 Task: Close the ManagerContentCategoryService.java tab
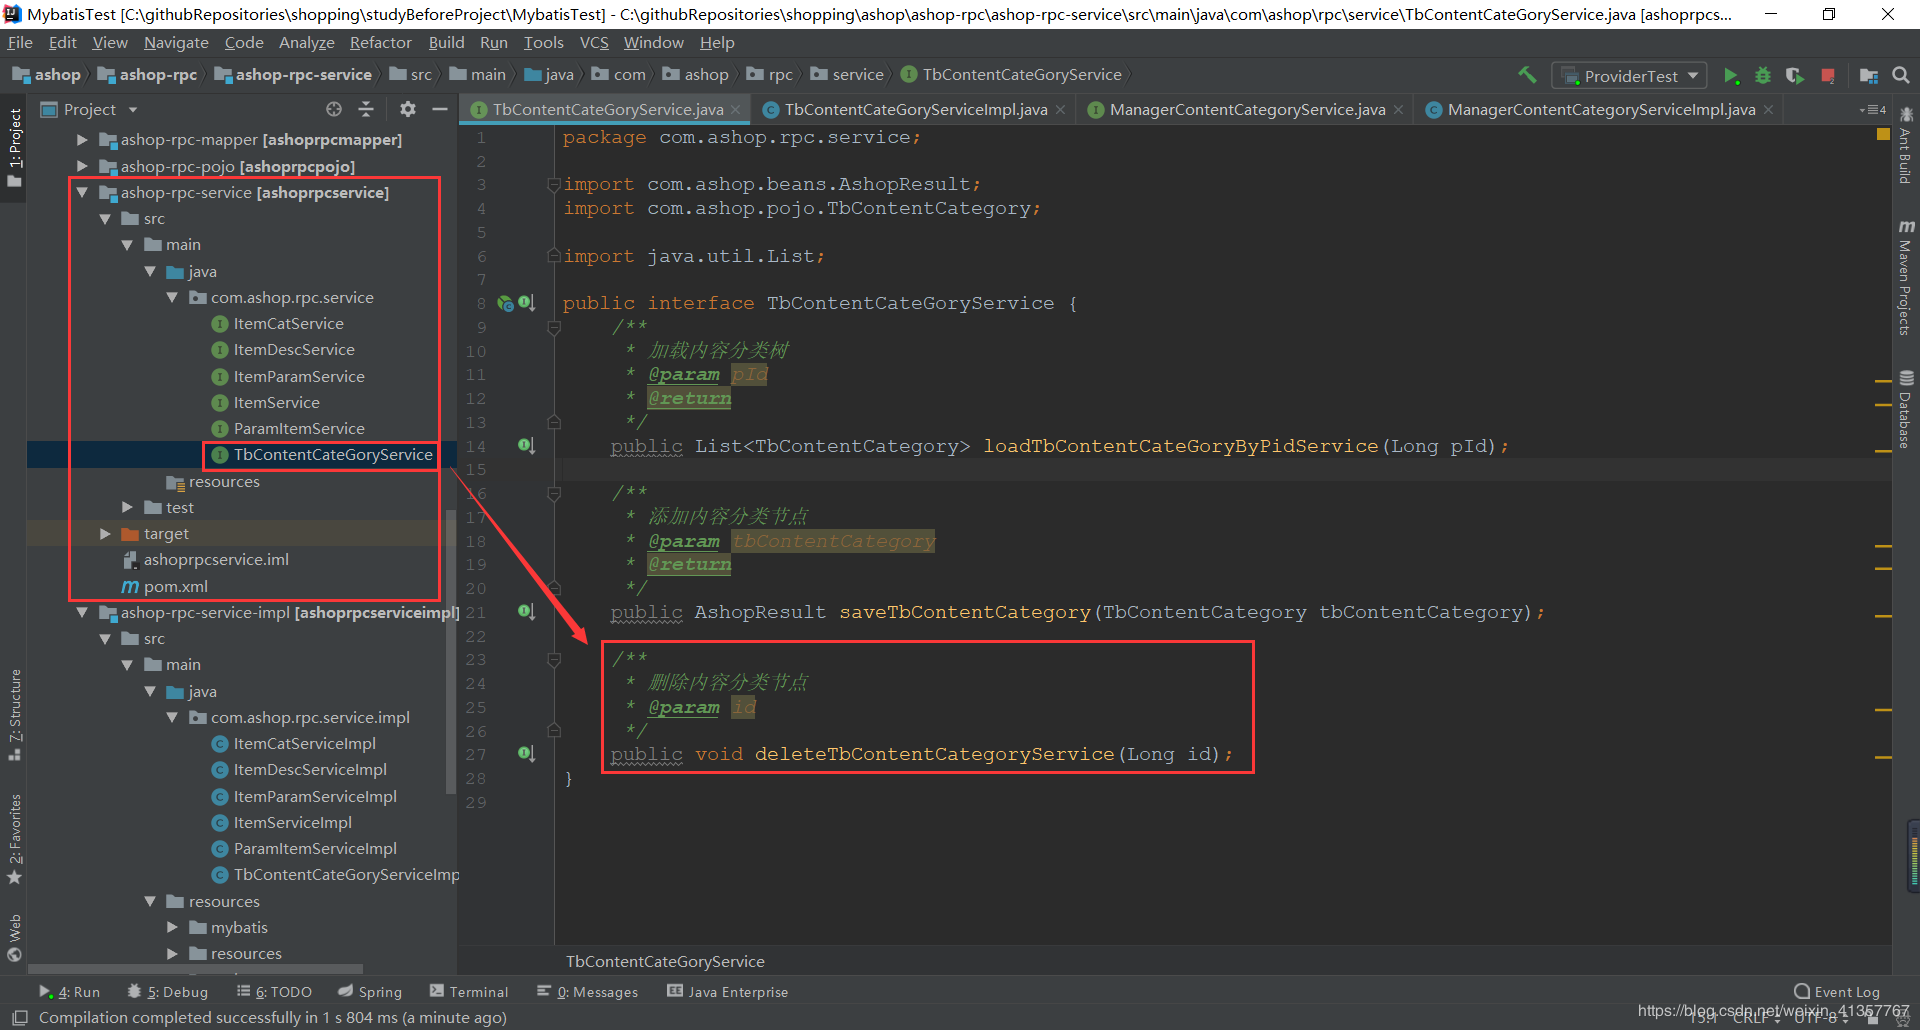coord(1398,110)
